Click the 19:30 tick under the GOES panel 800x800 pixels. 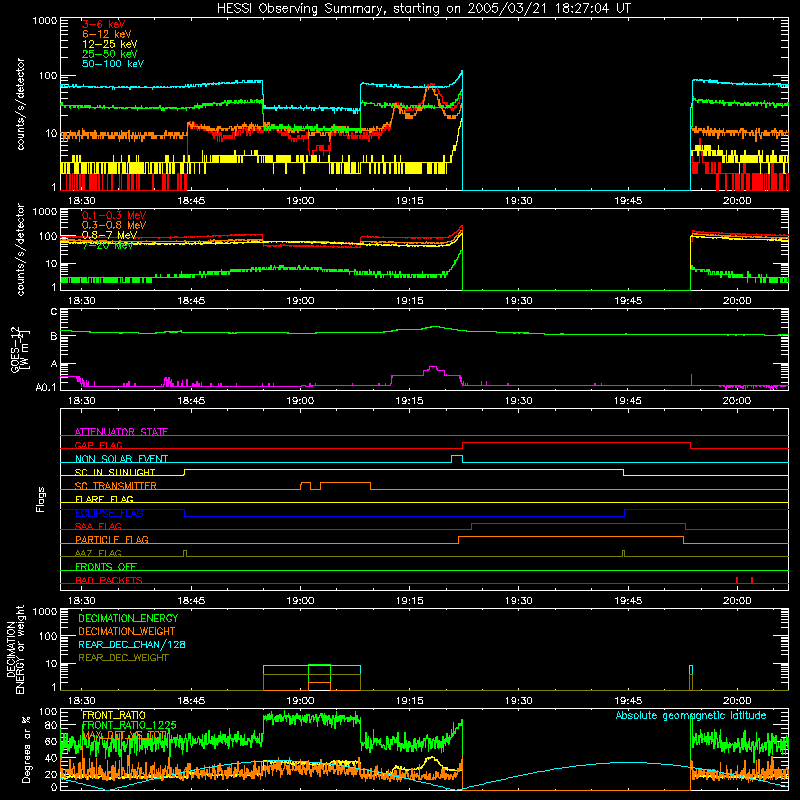[x=518, y=401]
